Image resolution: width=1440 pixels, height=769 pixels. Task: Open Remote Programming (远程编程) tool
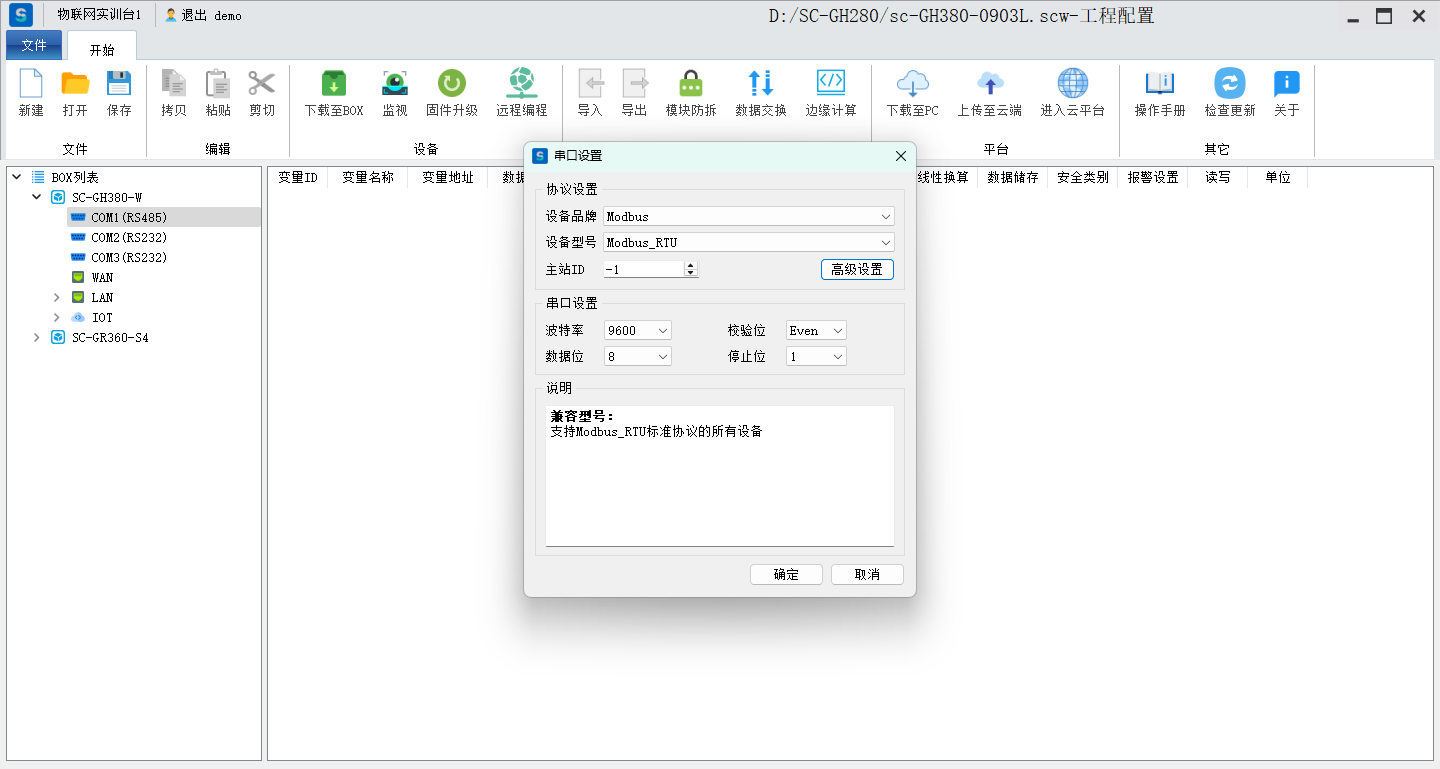click(x=521, y=84)
